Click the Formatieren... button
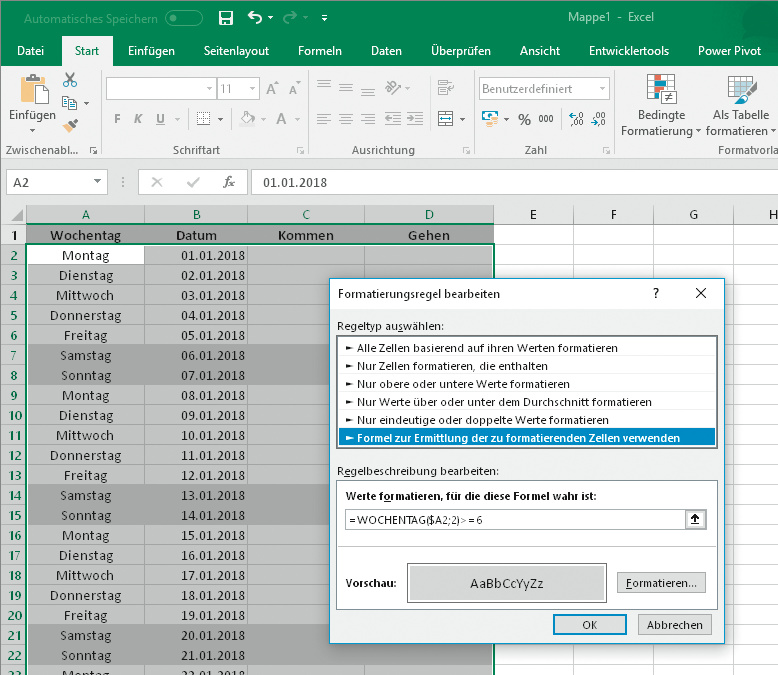The image size is (778, 675). pyautogui.click(x=661, y=583)
